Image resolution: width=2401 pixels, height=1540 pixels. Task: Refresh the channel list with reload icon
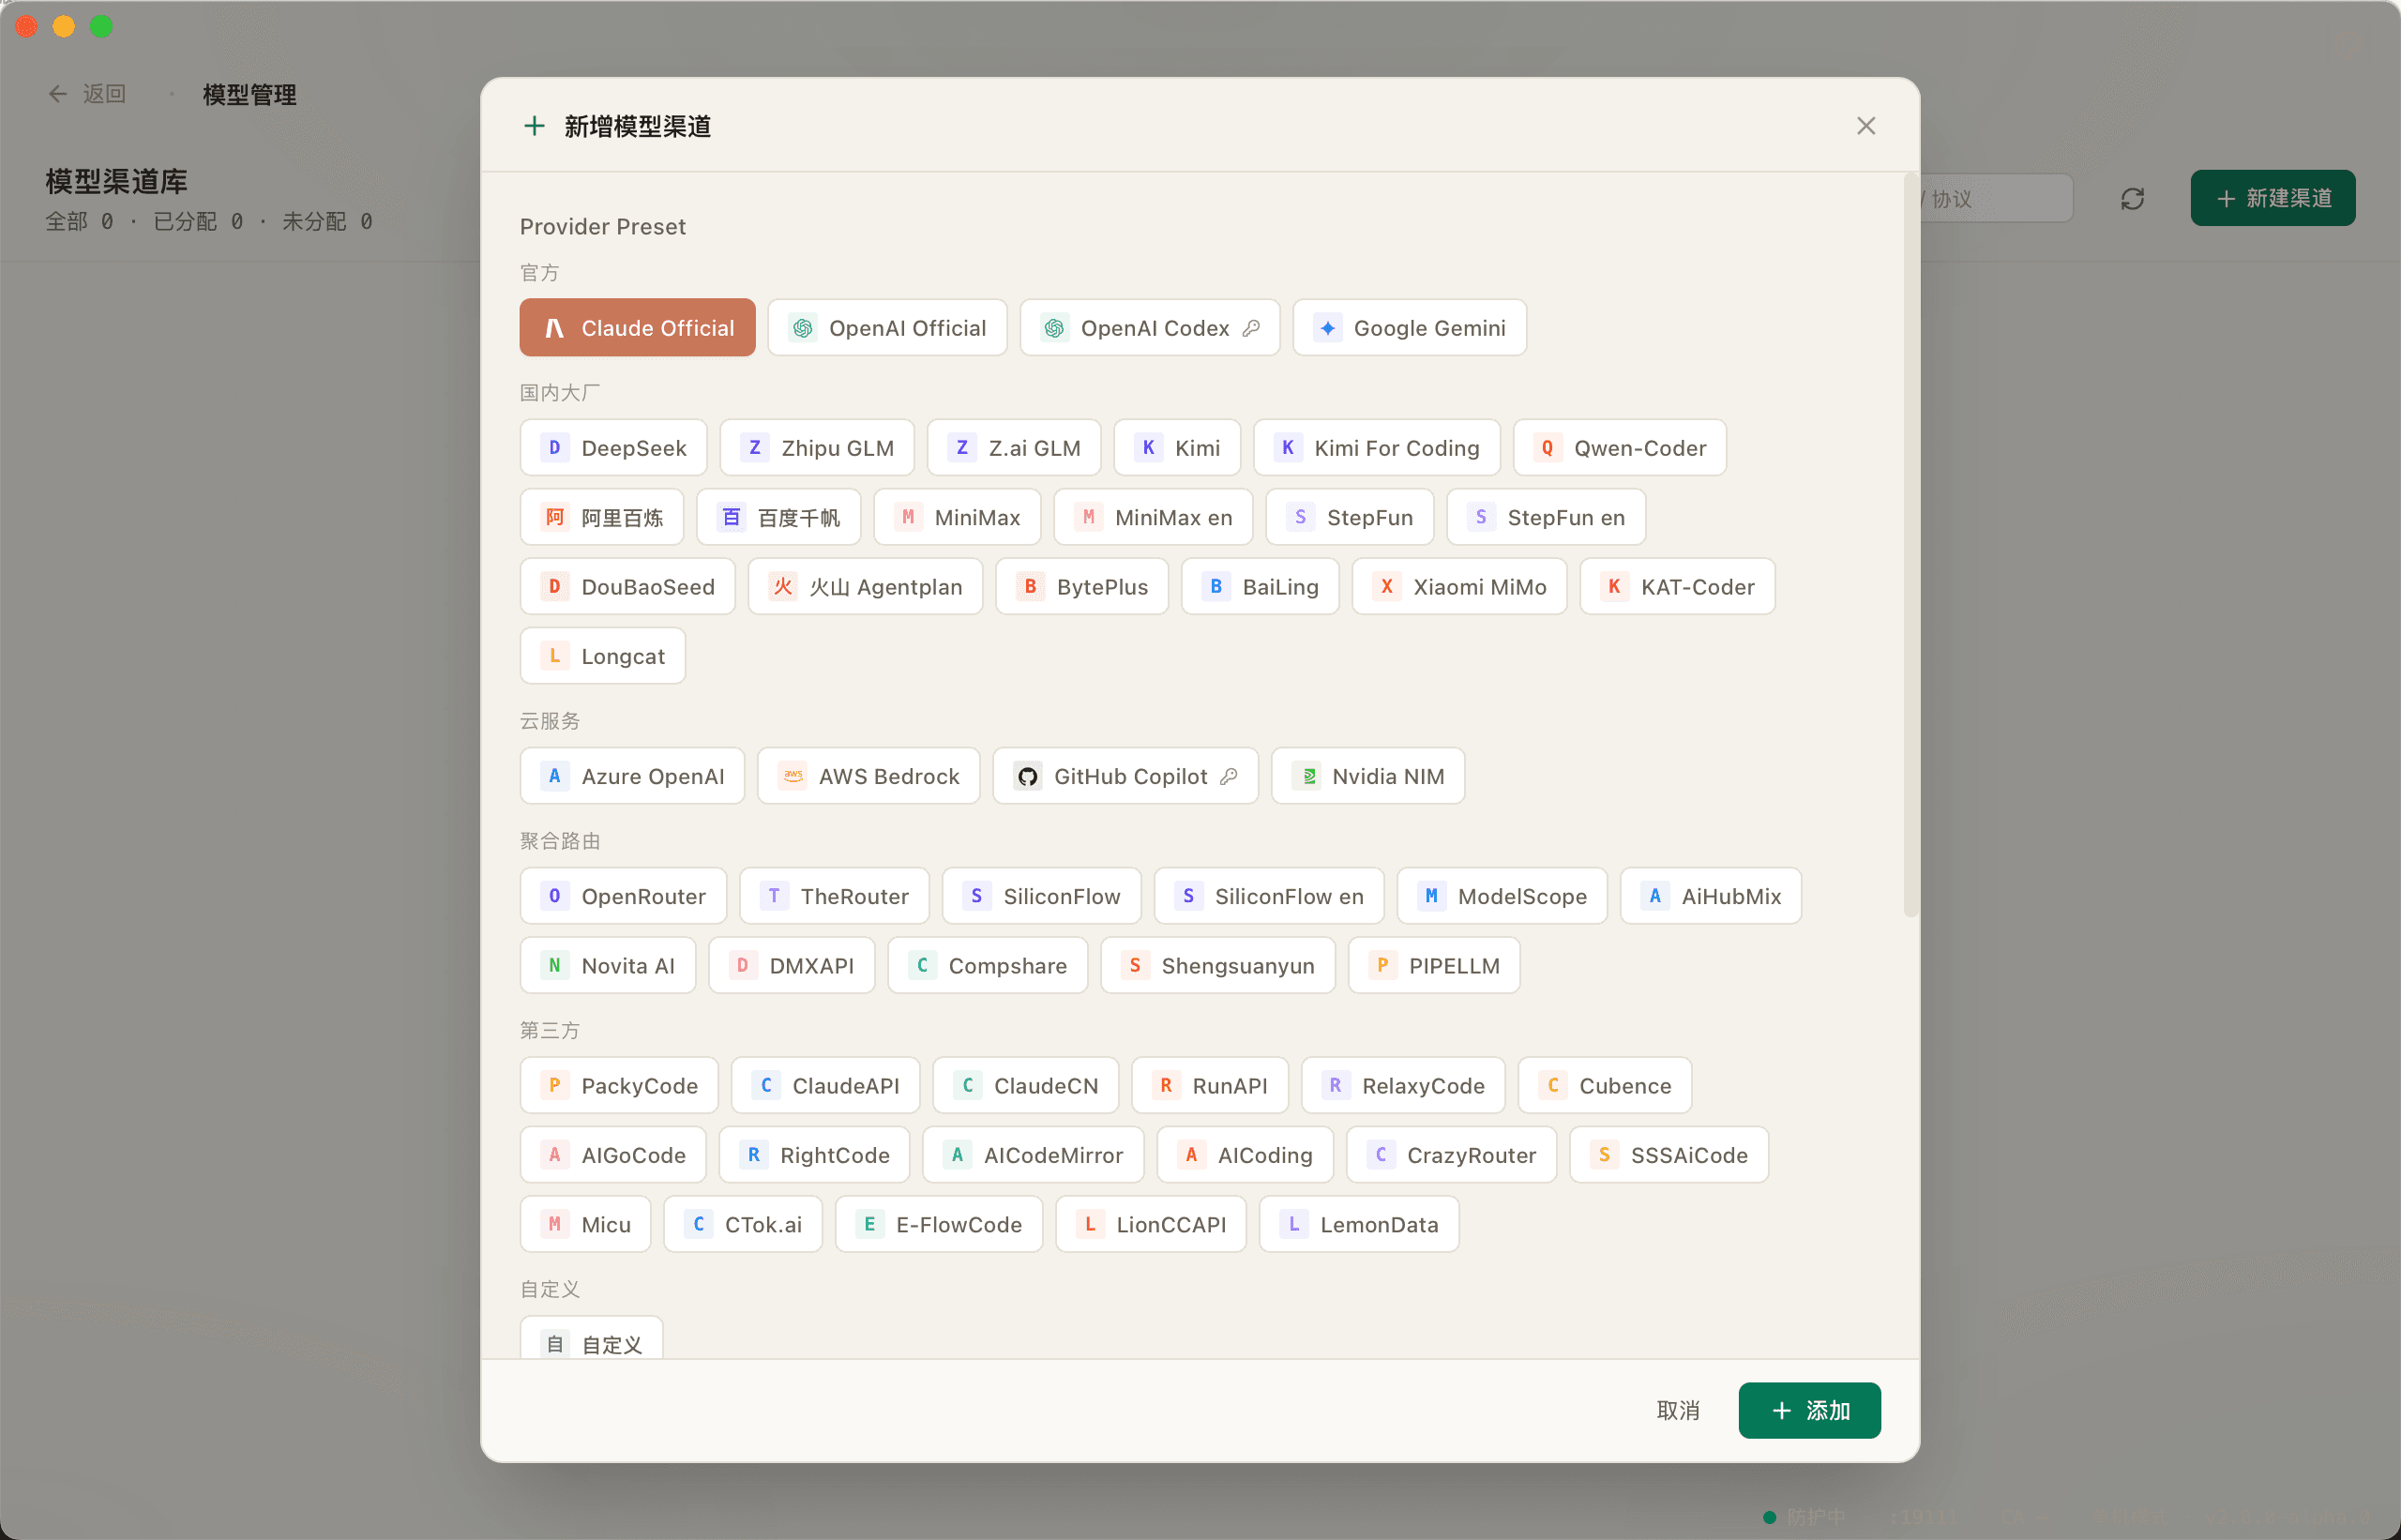click(2132, 198)
